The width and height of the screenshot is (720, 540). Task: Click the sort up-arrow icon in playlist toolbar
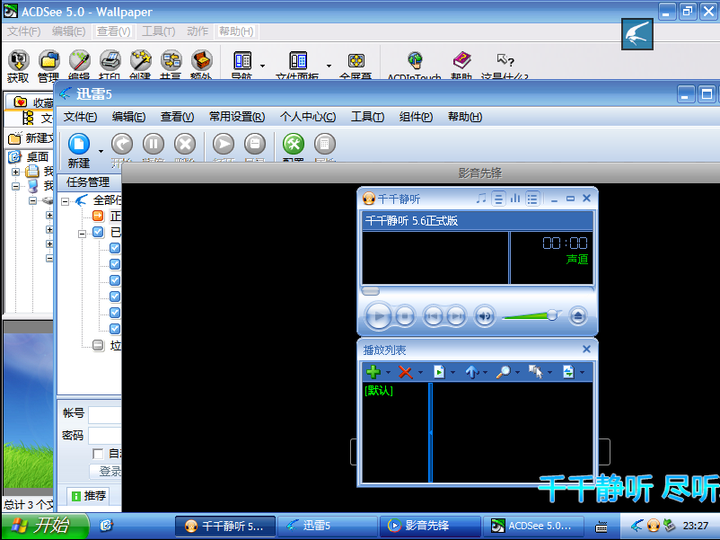472,371
